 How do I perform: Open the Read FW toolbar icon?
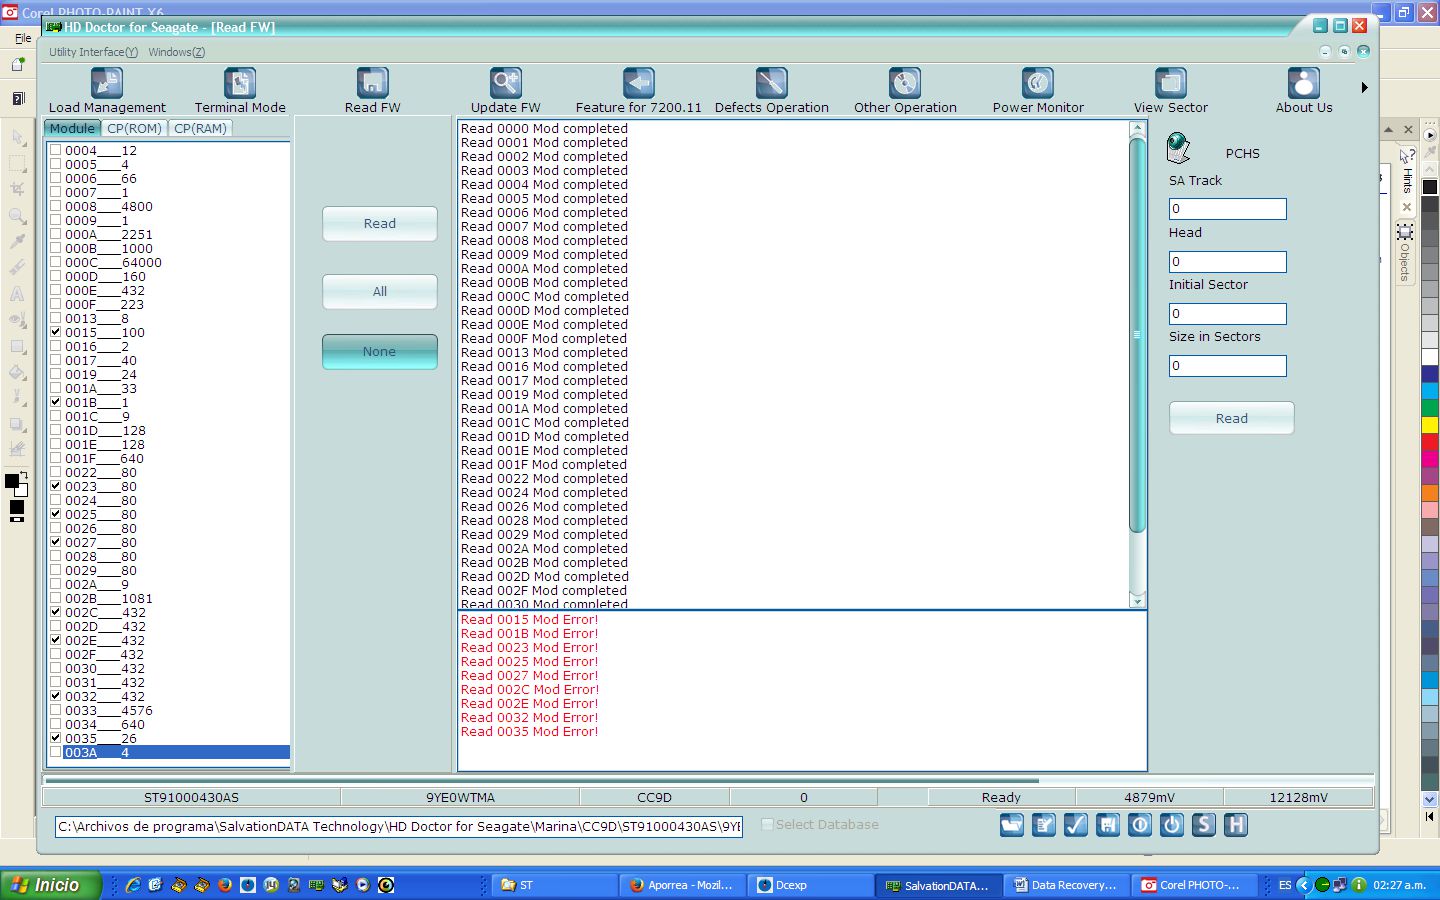coord(372,83)
